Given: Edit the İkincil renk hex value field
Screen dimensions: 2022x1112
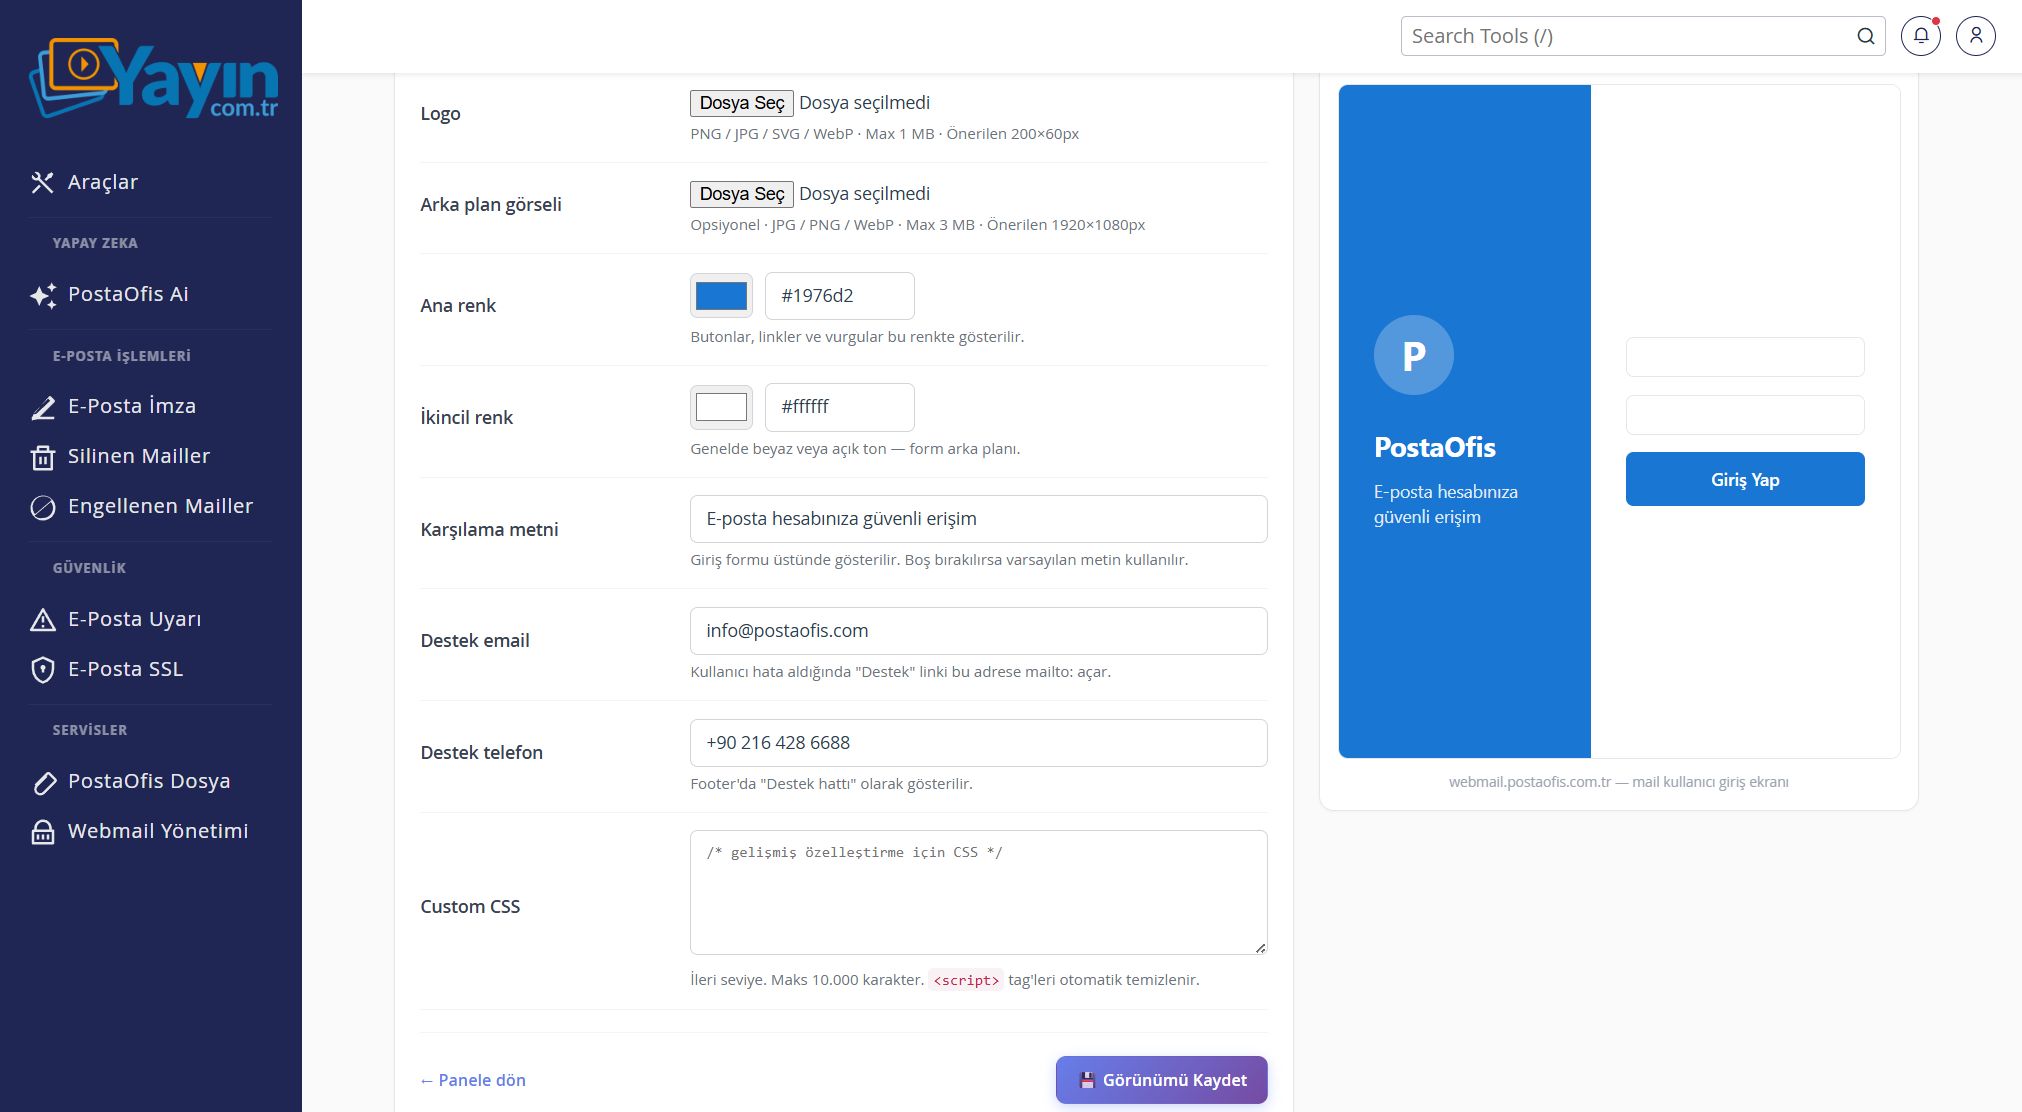Looking at the screenshot, I should coord(839,407).
